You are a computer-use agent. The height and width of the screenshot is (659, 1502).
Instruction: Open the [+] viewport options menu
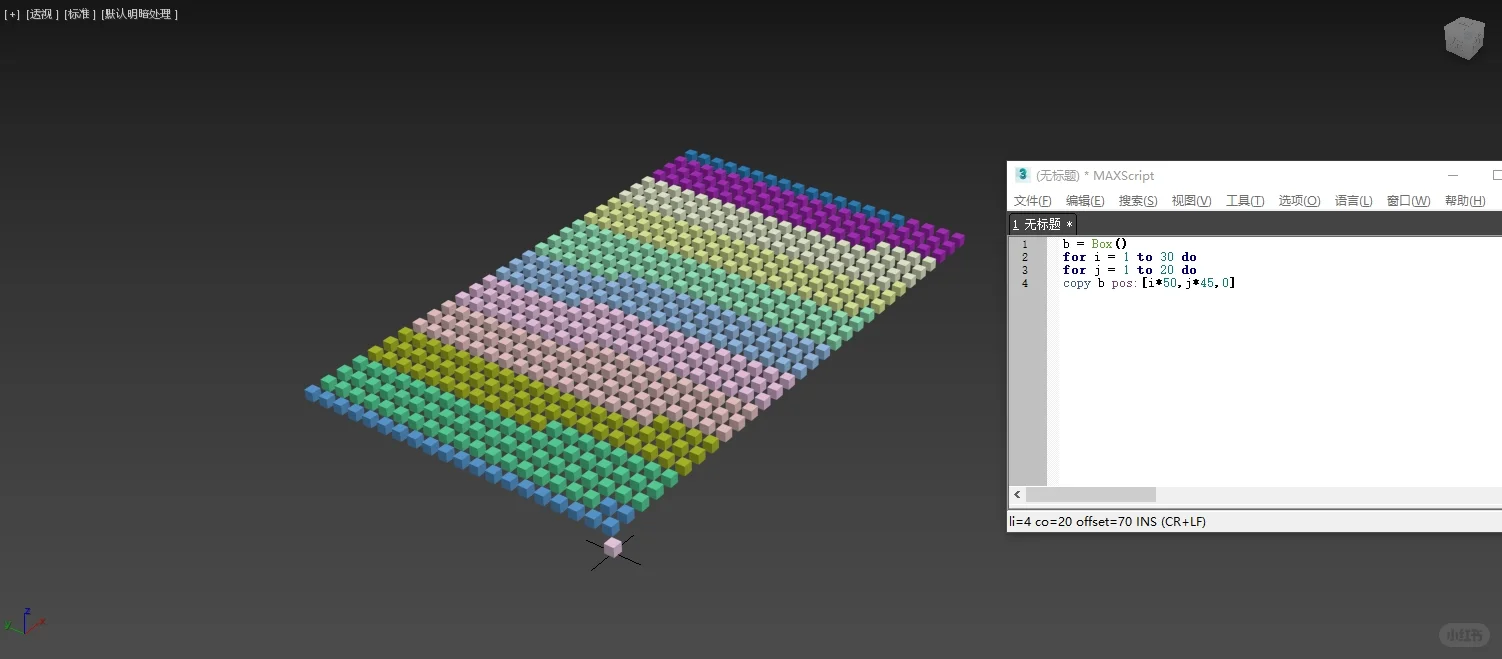click(x=11, y=13)
